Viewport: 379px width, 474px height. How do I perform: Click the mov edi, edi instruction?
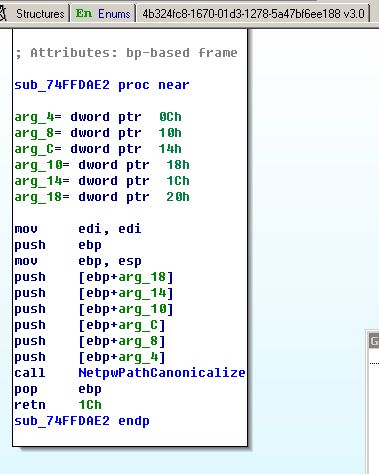[78, 229]
